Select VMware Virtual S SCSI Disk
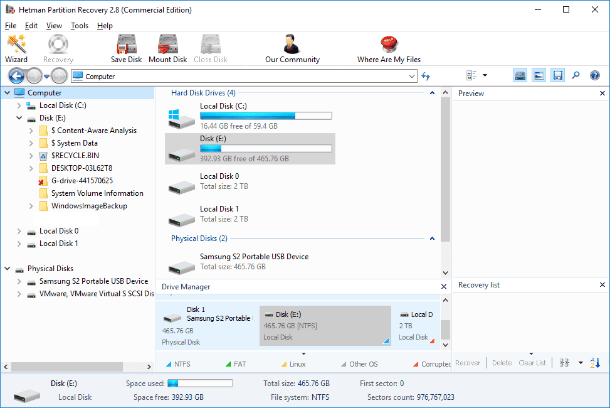610x408 pixels. (91, 294)
